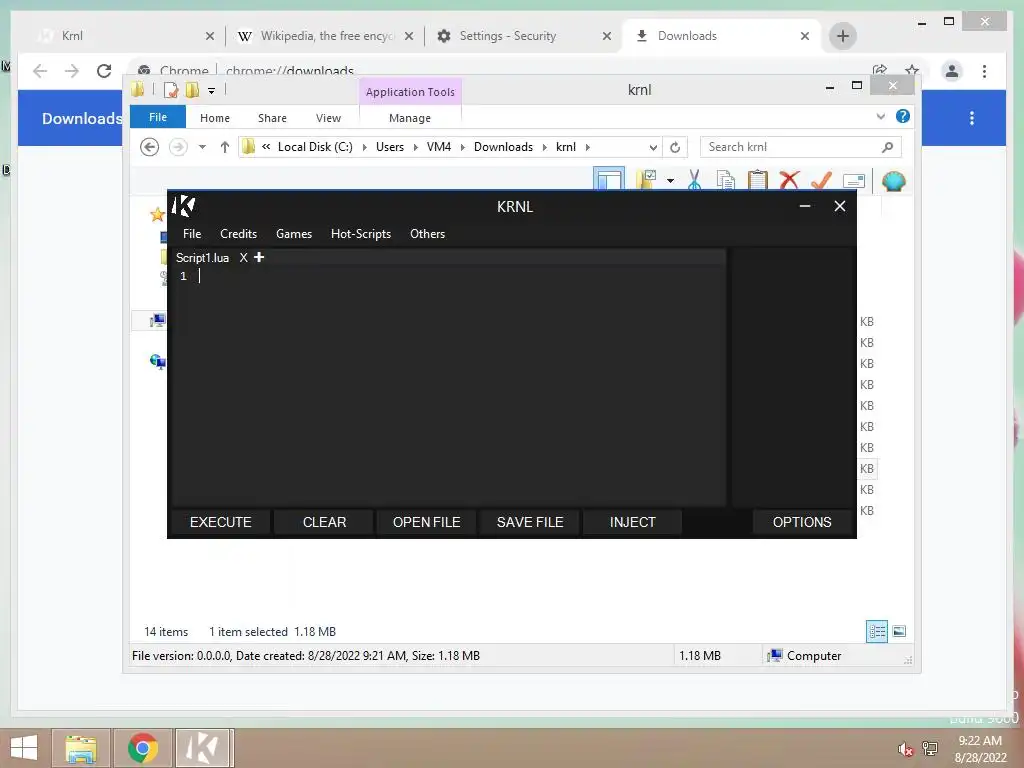Click the Local Disk (C:) breadcrumb

click(315, 147)
